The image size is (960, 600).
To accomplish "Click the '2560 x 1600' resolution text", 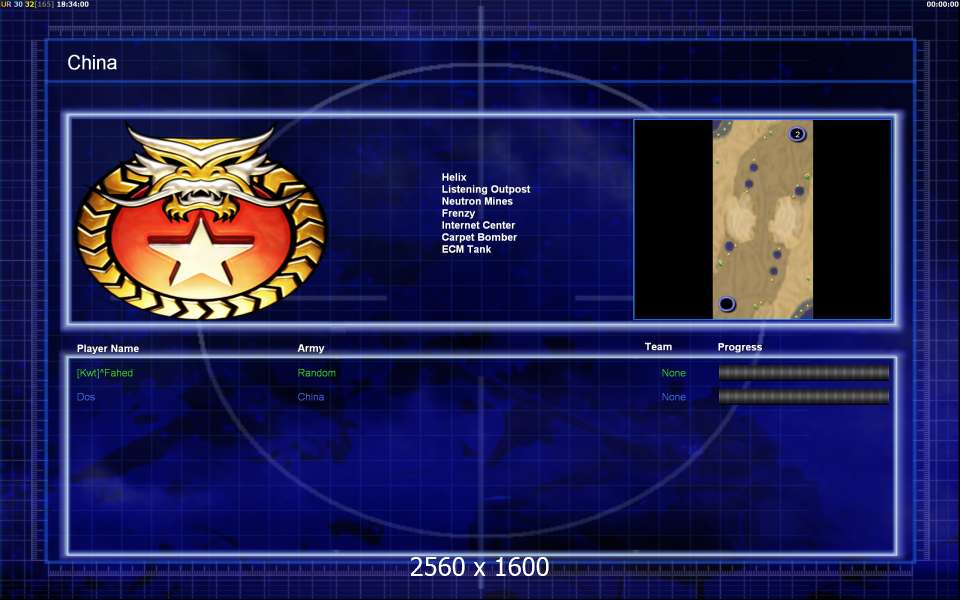I will [x=479, y=567].
